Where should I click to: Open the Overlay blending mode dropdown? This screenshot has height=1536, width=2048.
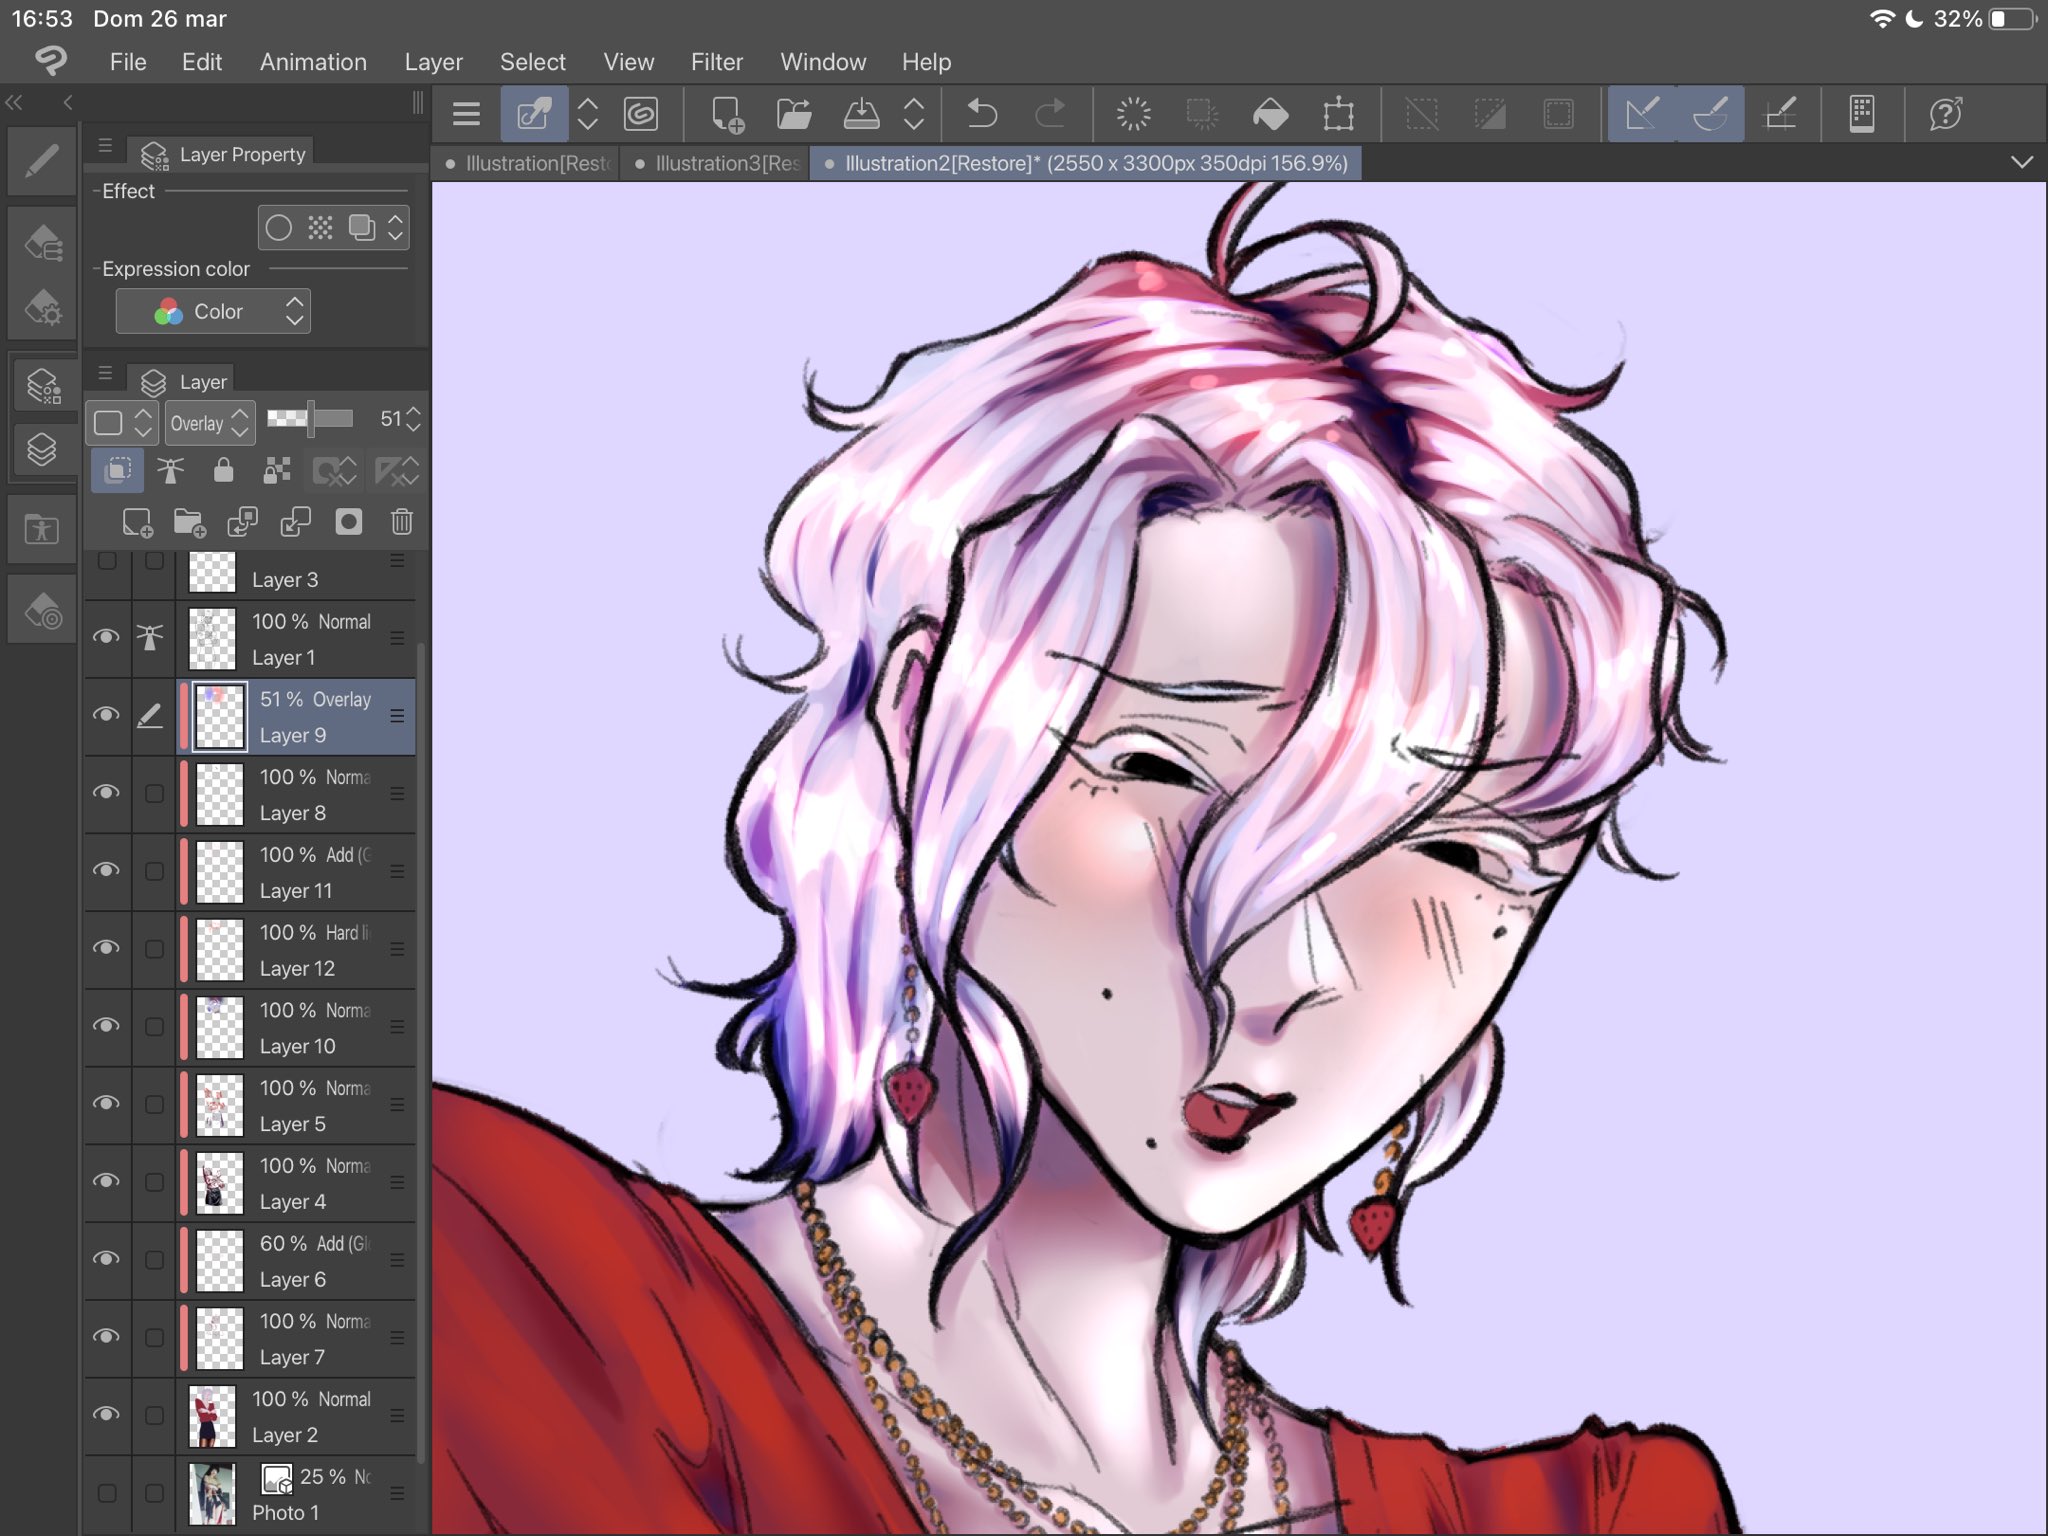tap(210, 423)
